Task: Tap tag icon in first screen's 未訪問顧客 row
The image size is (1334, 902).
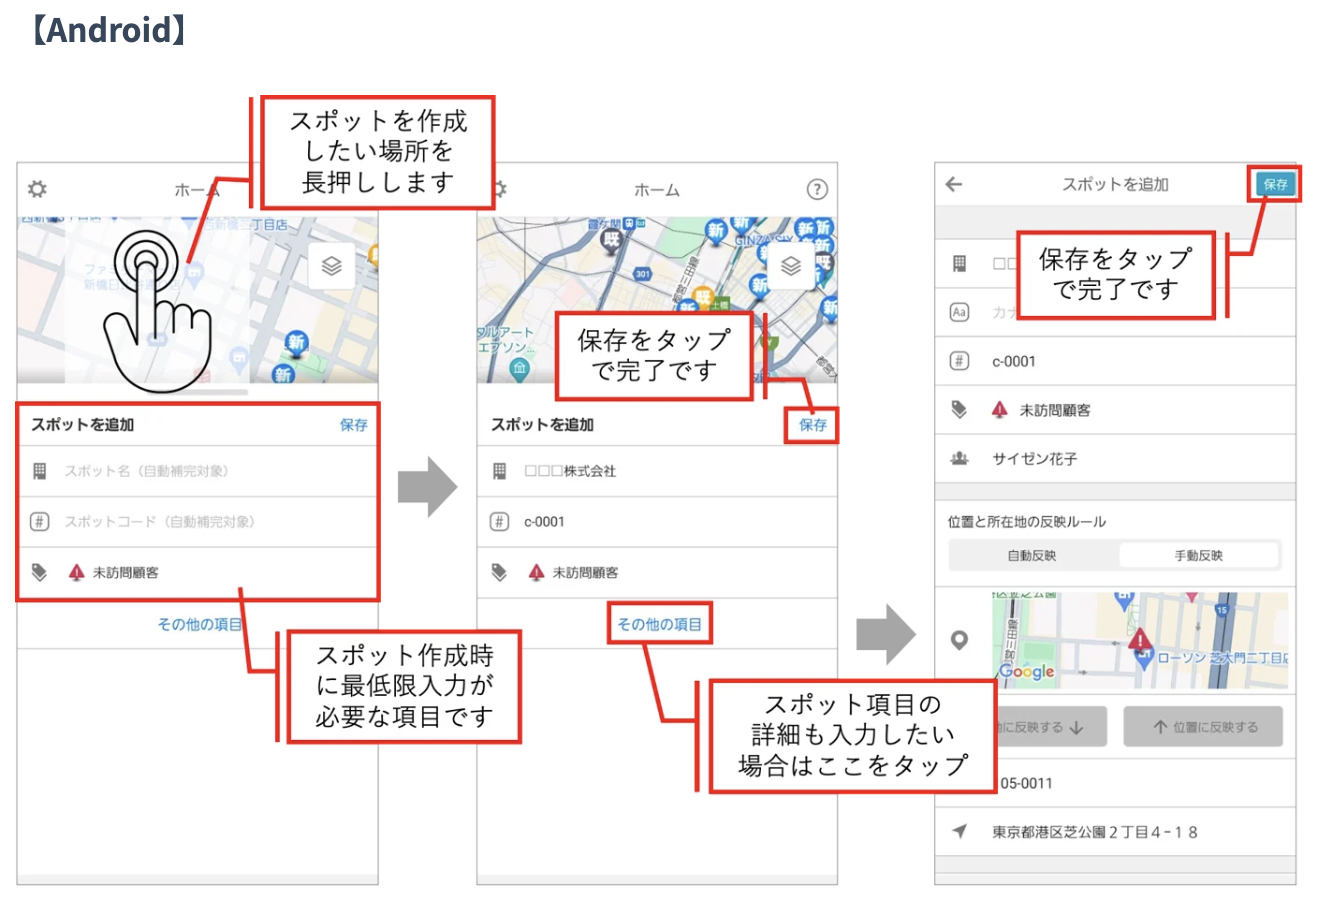Action: coord(39,573)
